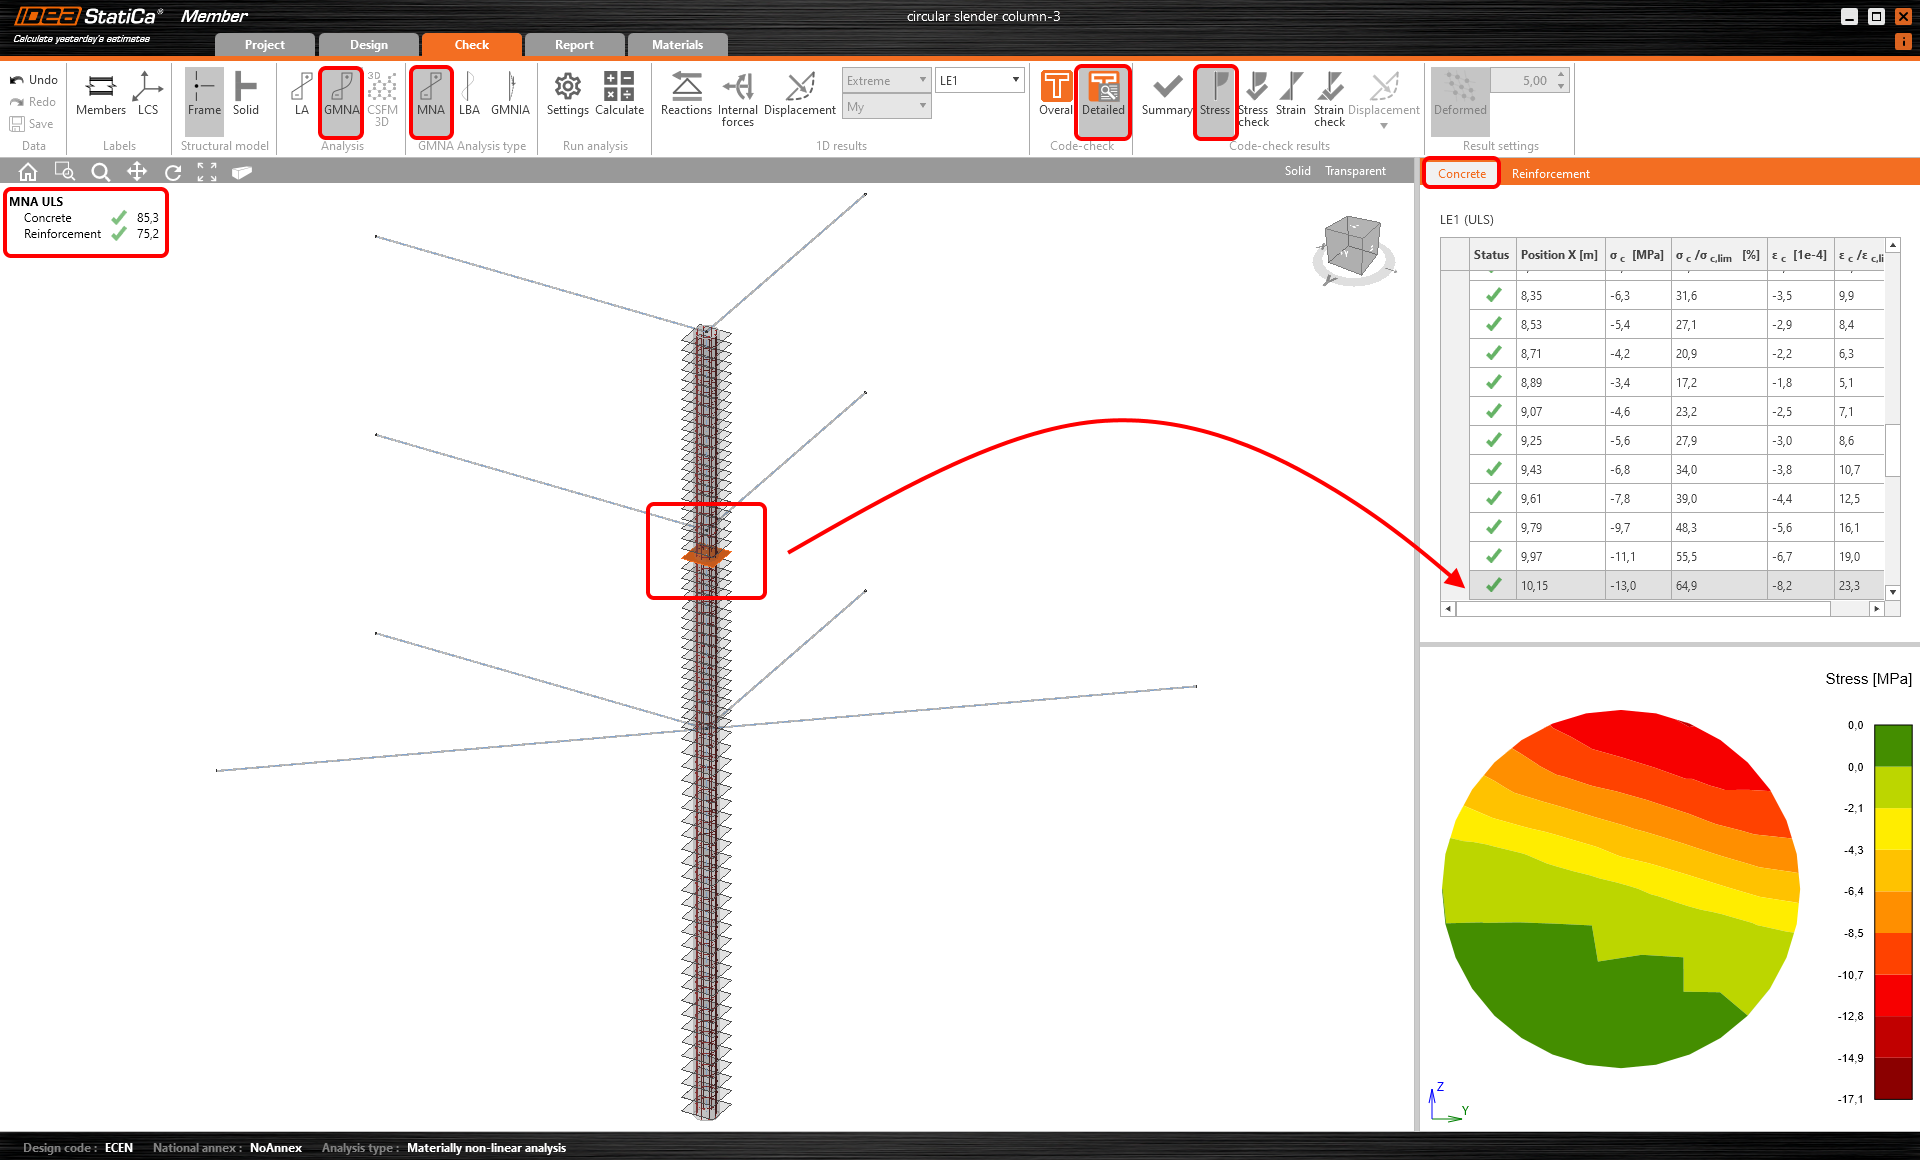Screen dimensions: 1920x1160
Task: Open the Reinforcement results tab
Action: tap(1550, 174)
